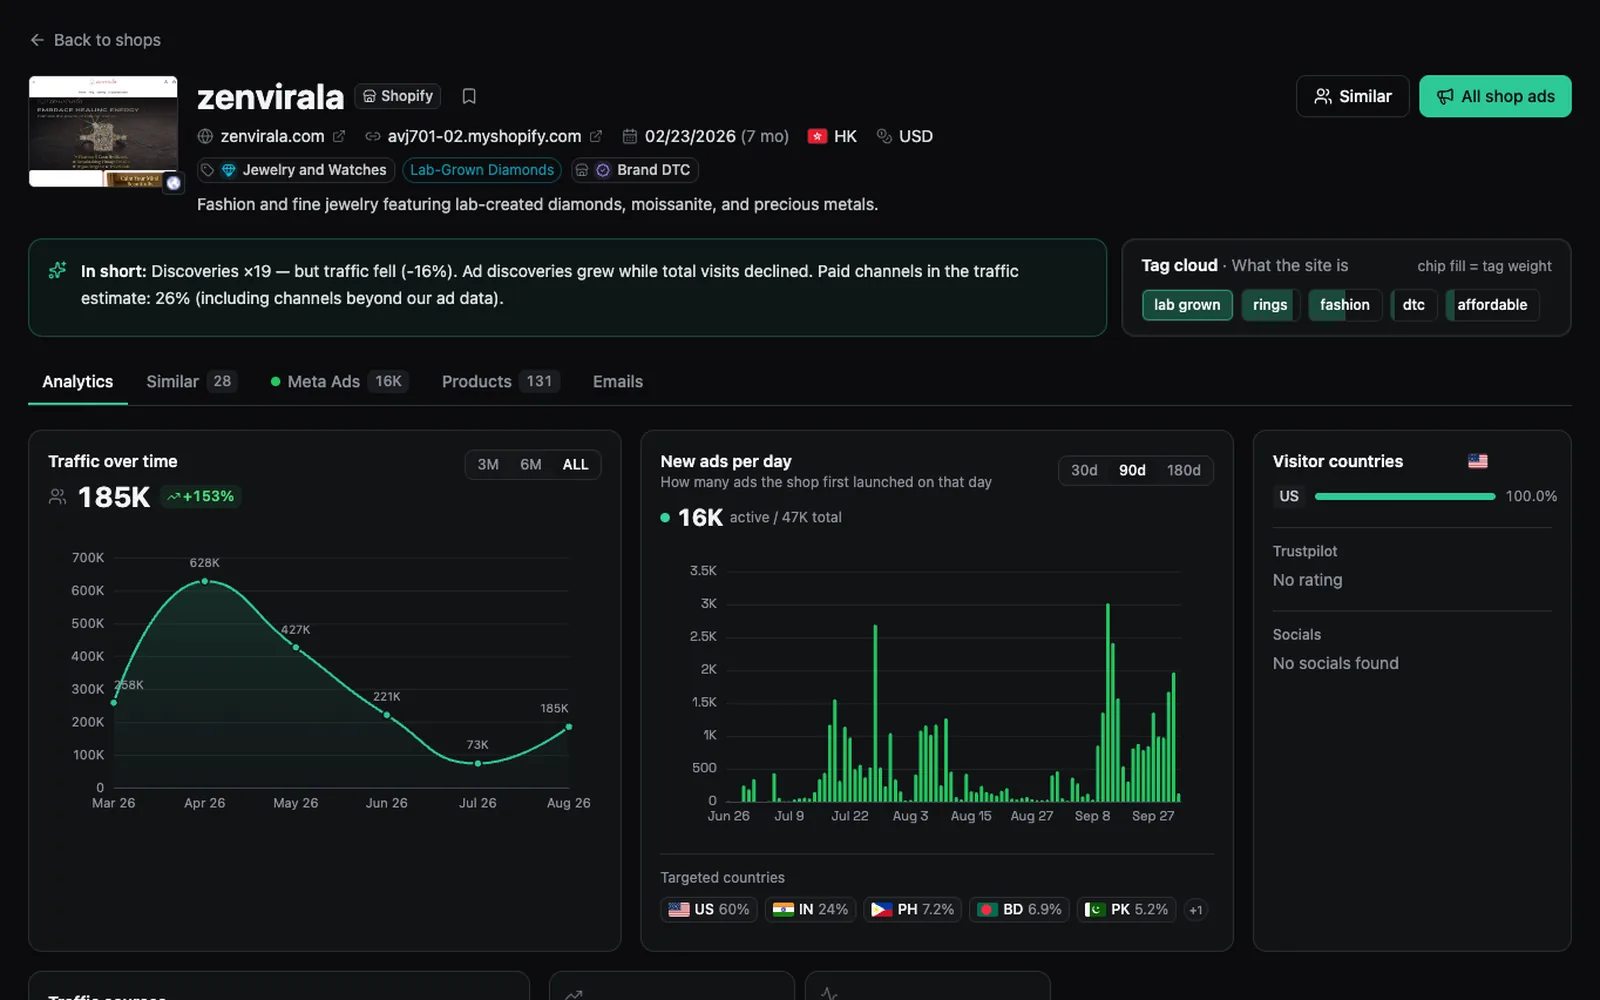Click the All shop ads button

1495,96
